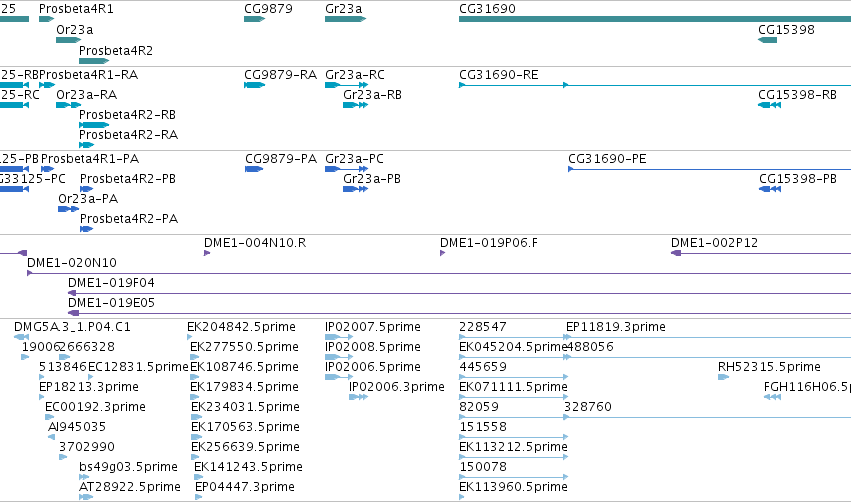
Task: Click the EK234031.5prime EST label
Action: pyautogui.click(x=245, y=407)
